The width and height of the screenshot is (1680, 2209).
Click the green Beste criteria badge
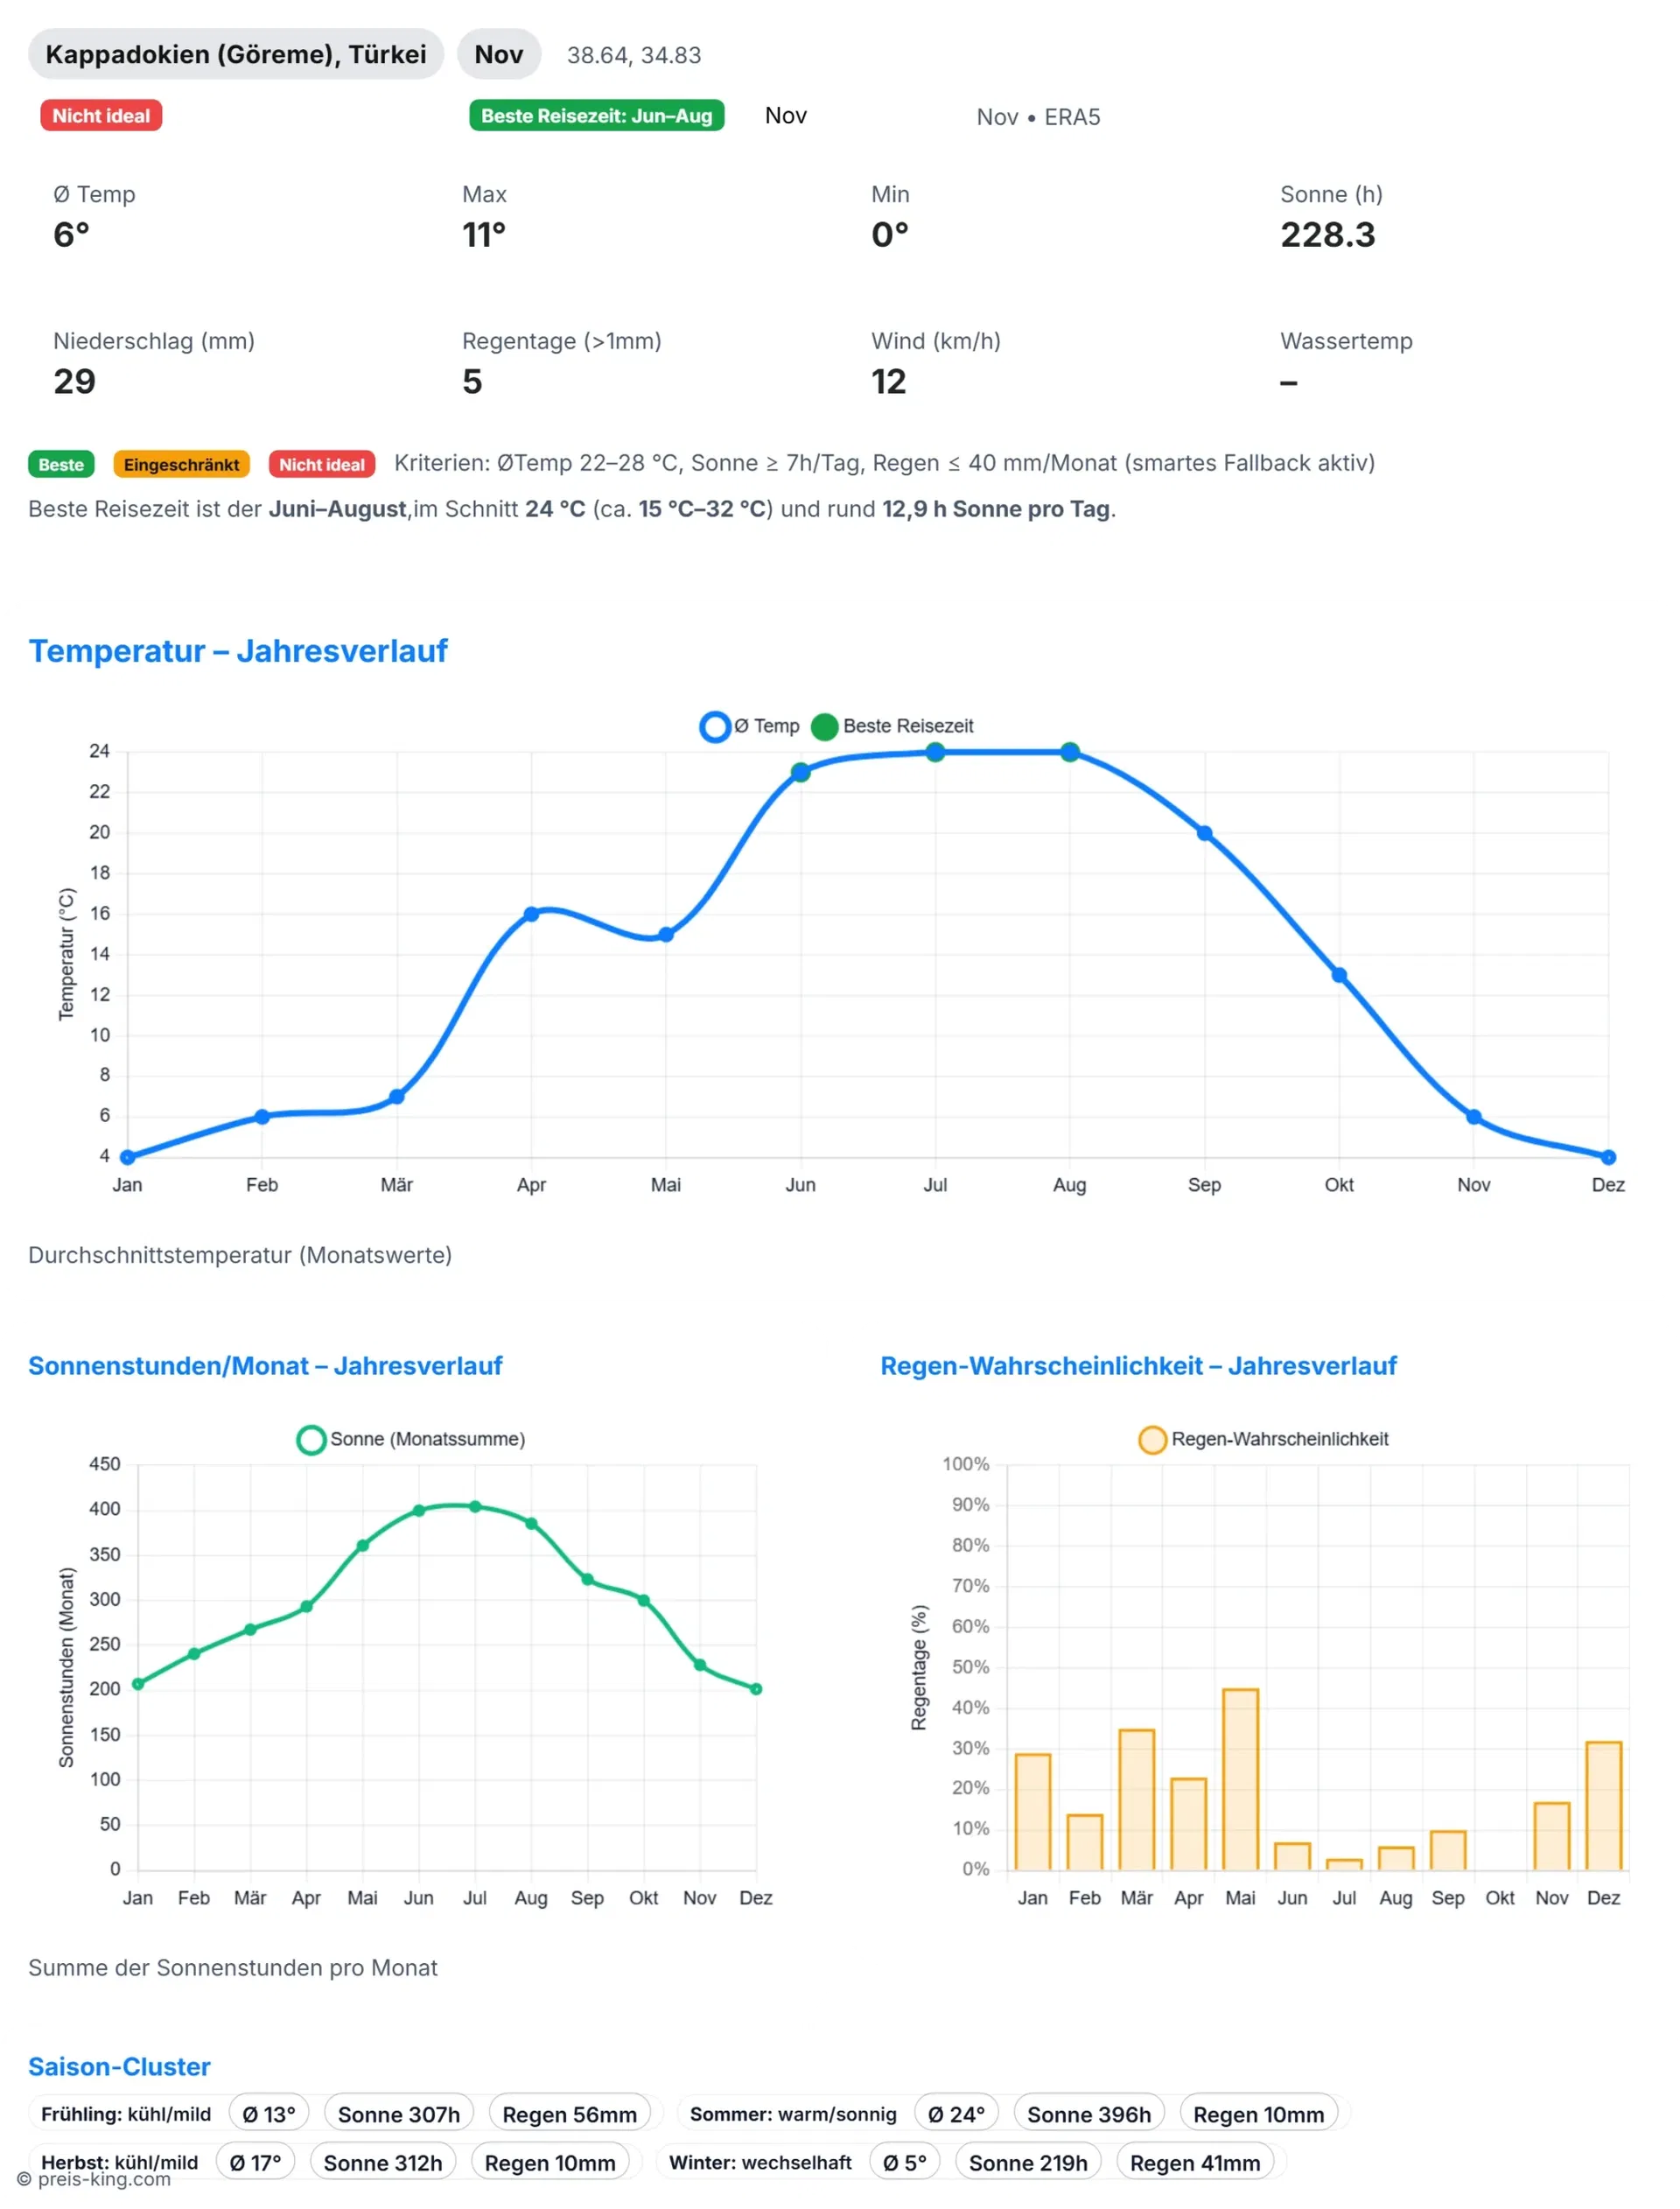tap(61, 465)
